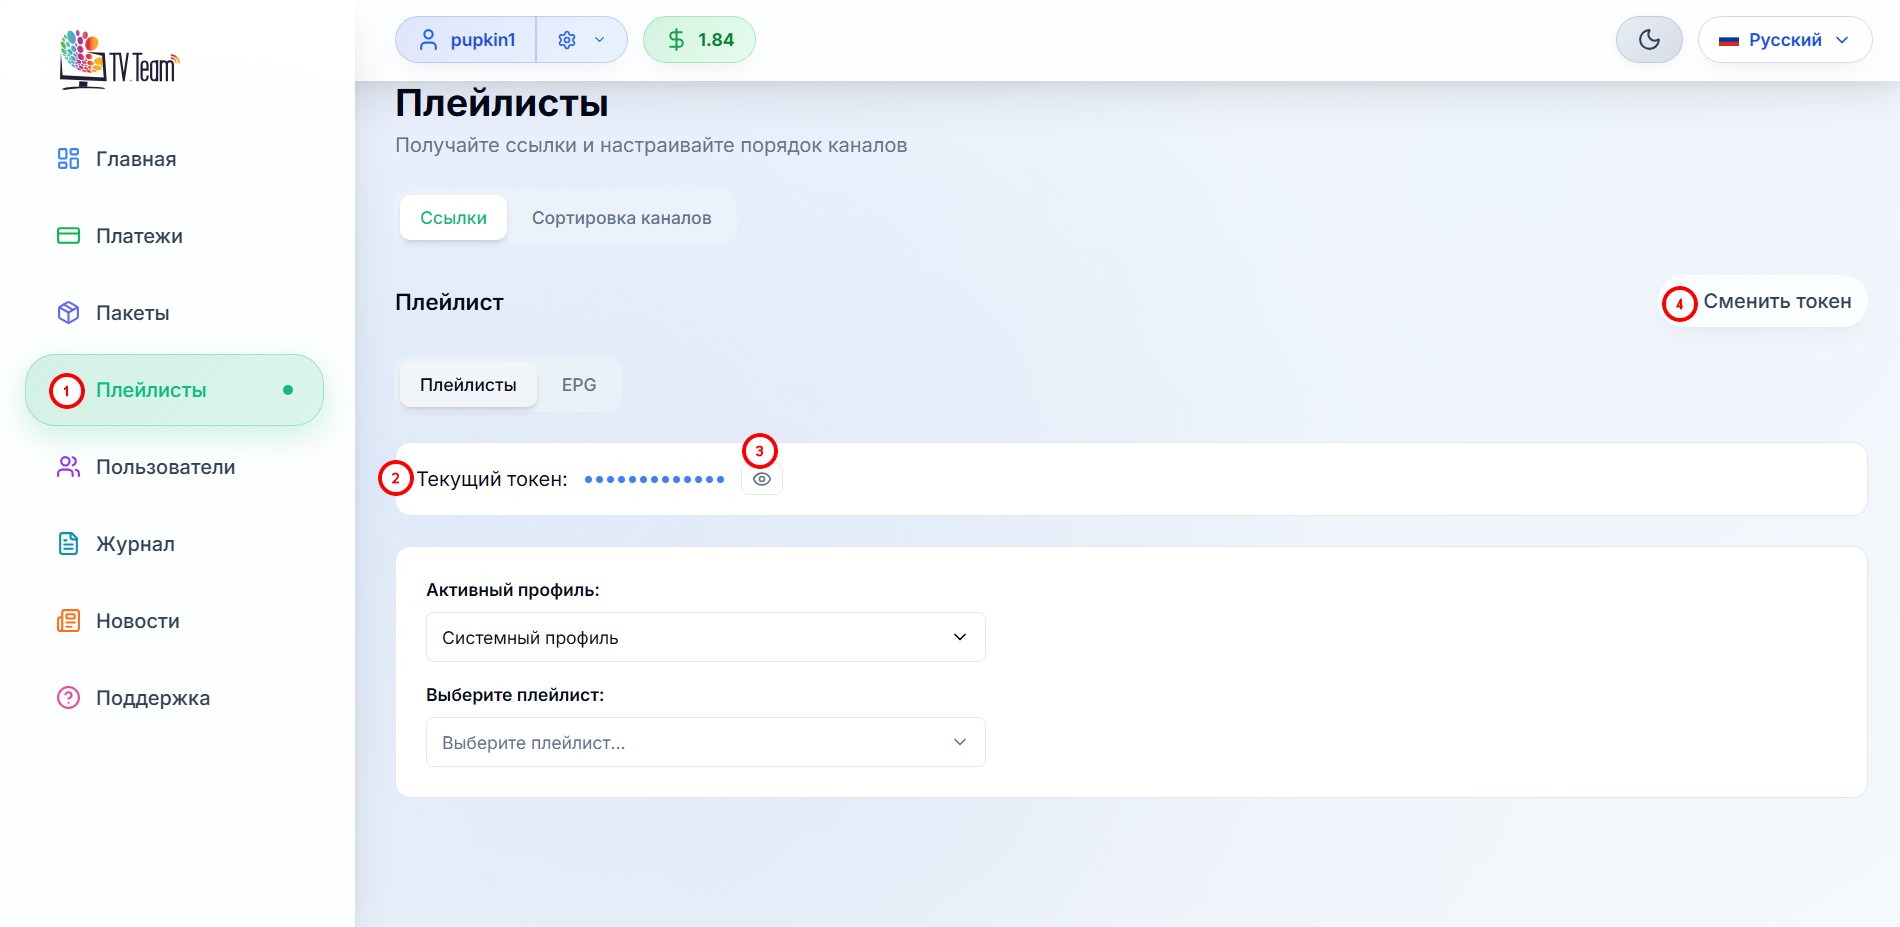Click the user icon next to pupkin1

pyautogui.click(x=430, y=40)
